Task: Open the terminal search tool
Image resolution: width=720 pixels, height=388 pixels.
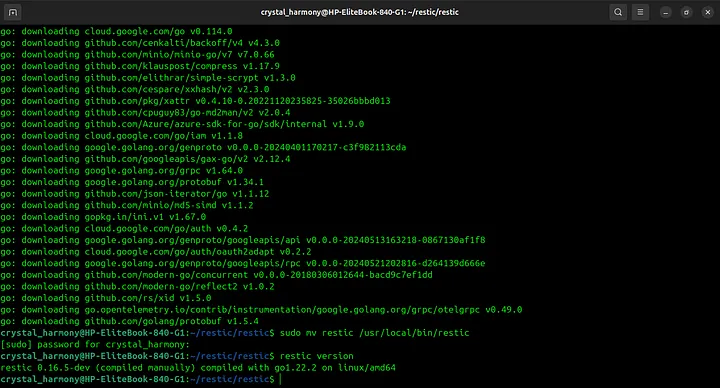Action: 618,12
